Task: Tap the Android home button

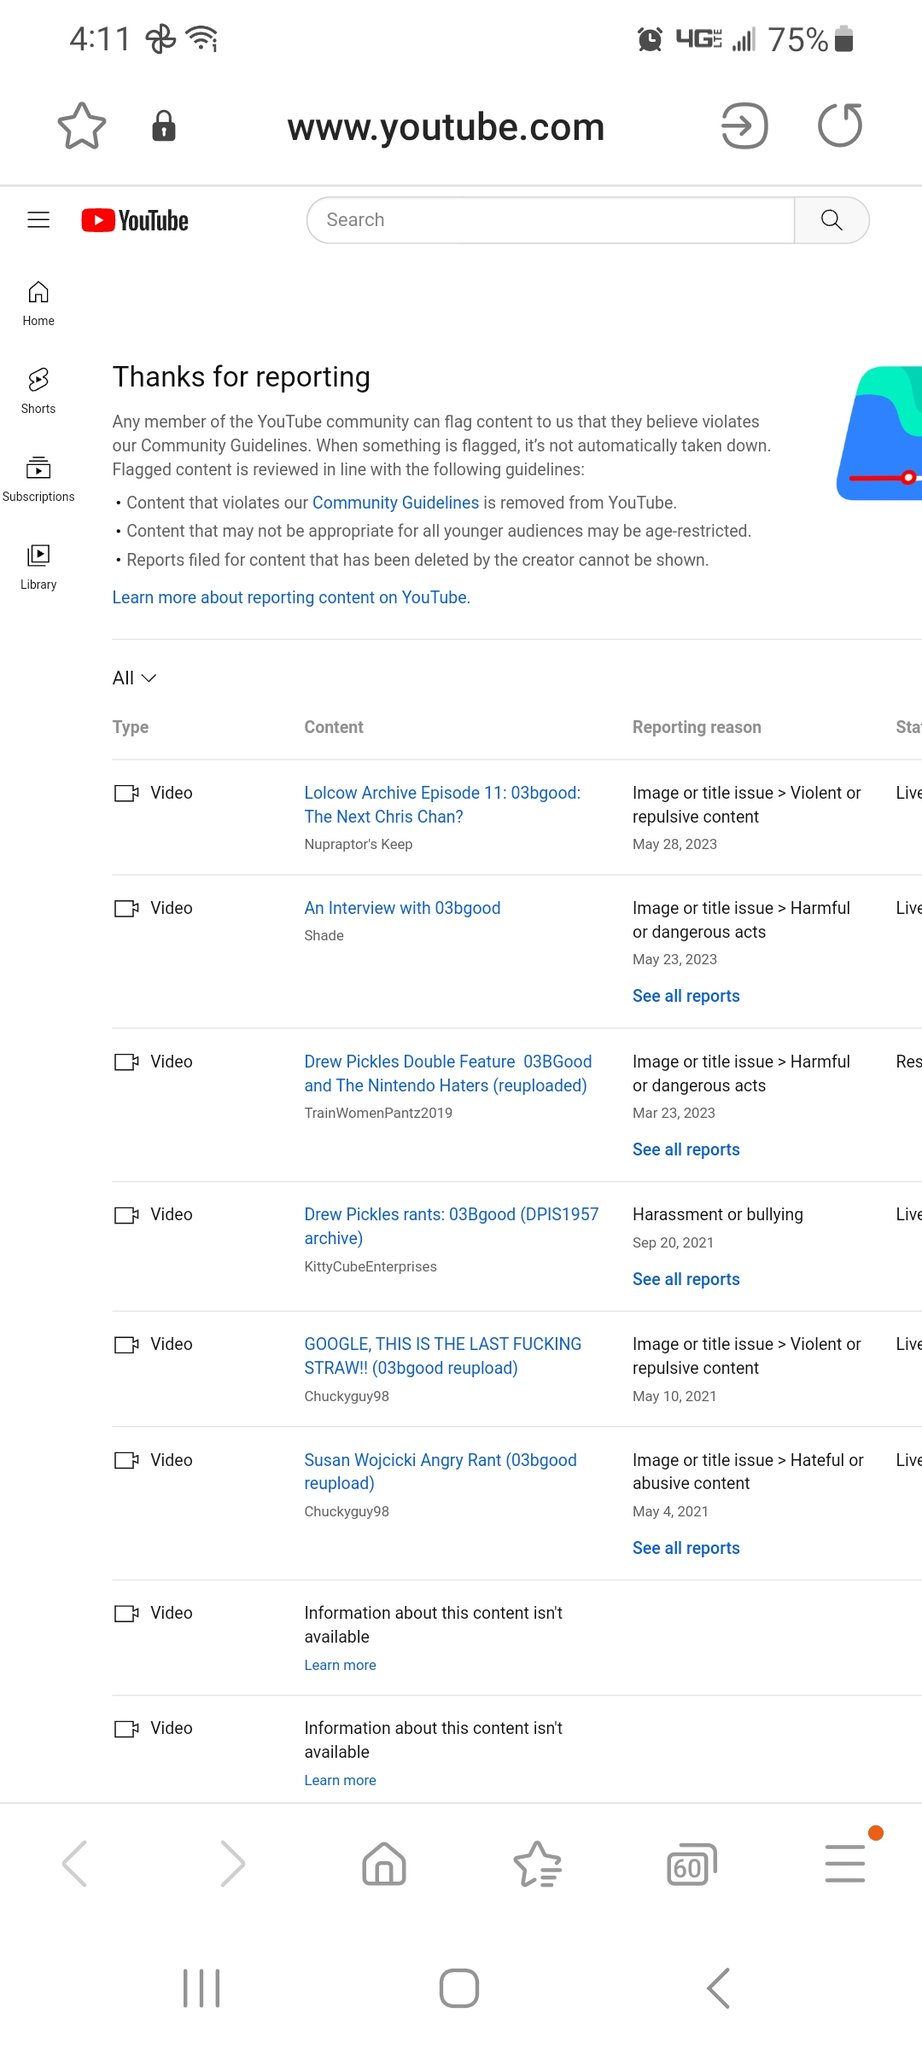Action: pos(459,1988)
